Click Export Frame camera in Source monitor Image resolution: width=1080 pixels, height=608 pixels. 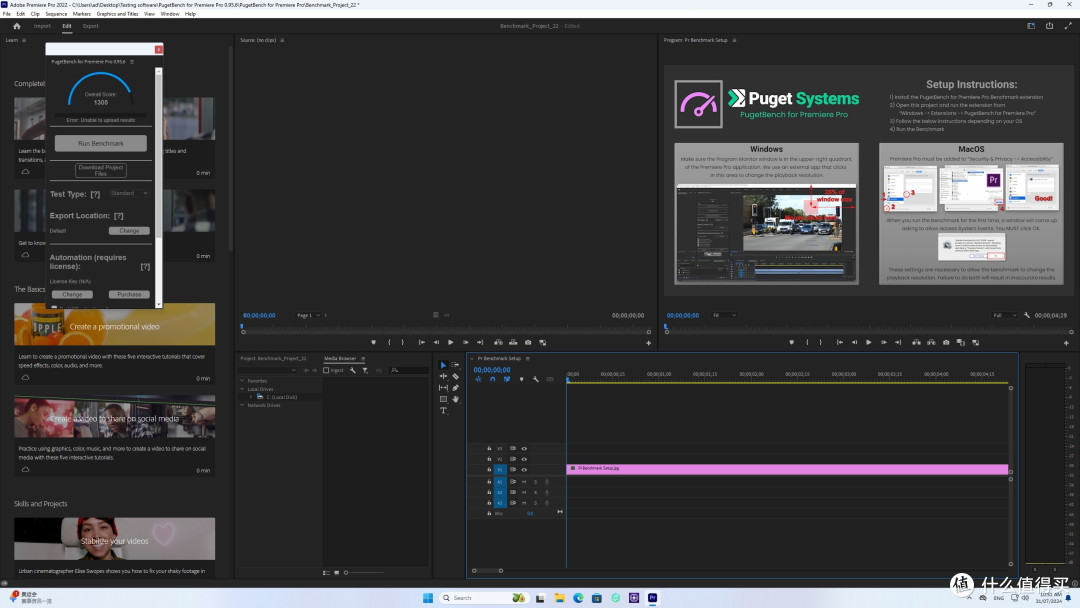(x=528, y=342)
